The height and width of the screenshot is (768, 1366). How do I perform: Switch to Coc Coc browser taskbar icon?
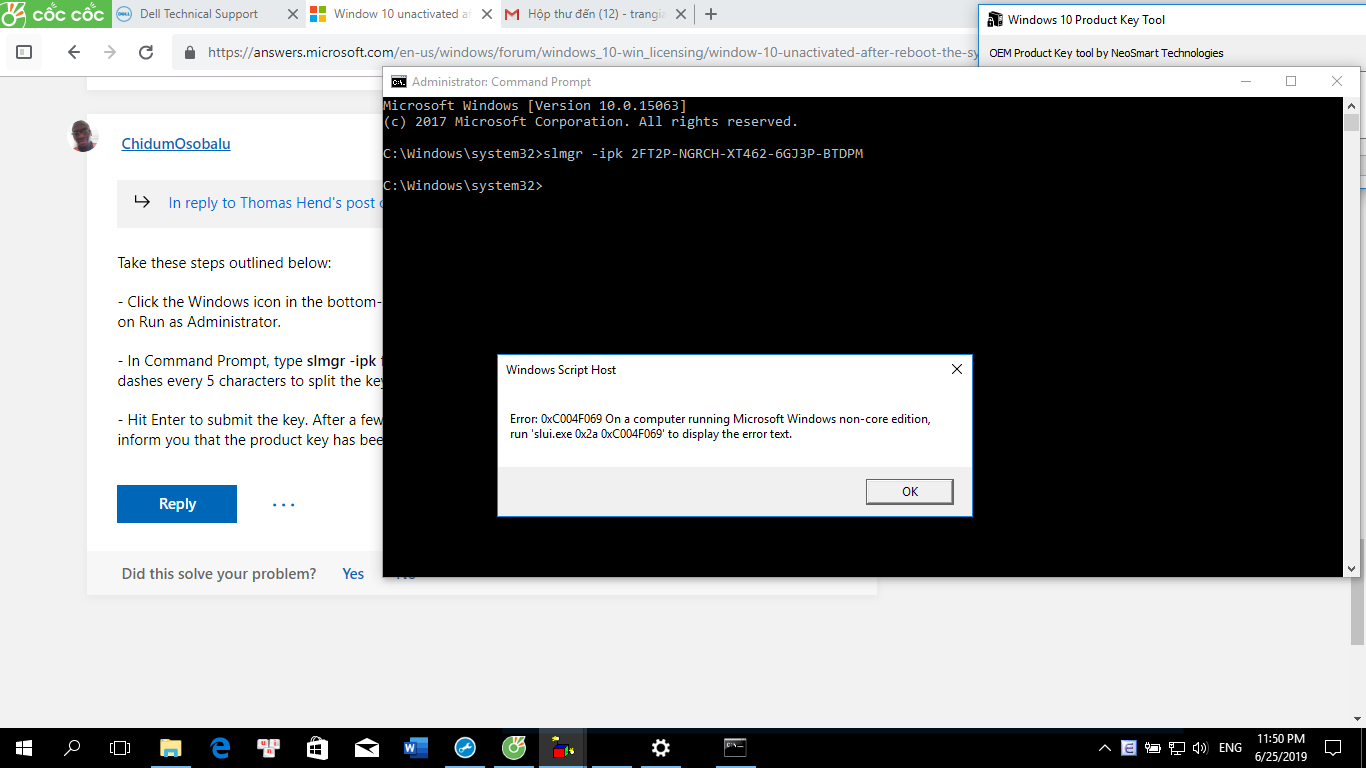tap(513, 747)
